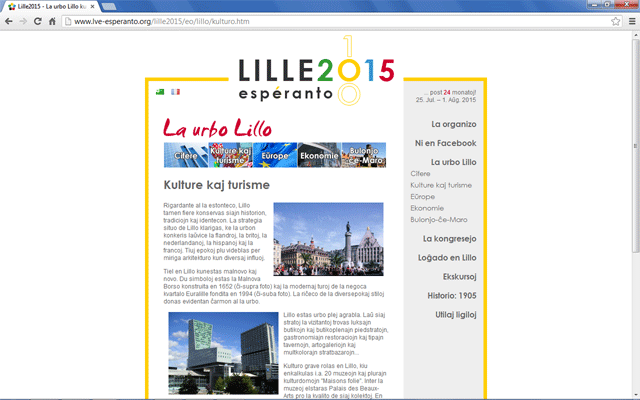The width and height of the screenshot is (640, 400).
Task: Open the Chrome menu hamburger icon
Action: point(632,21)
